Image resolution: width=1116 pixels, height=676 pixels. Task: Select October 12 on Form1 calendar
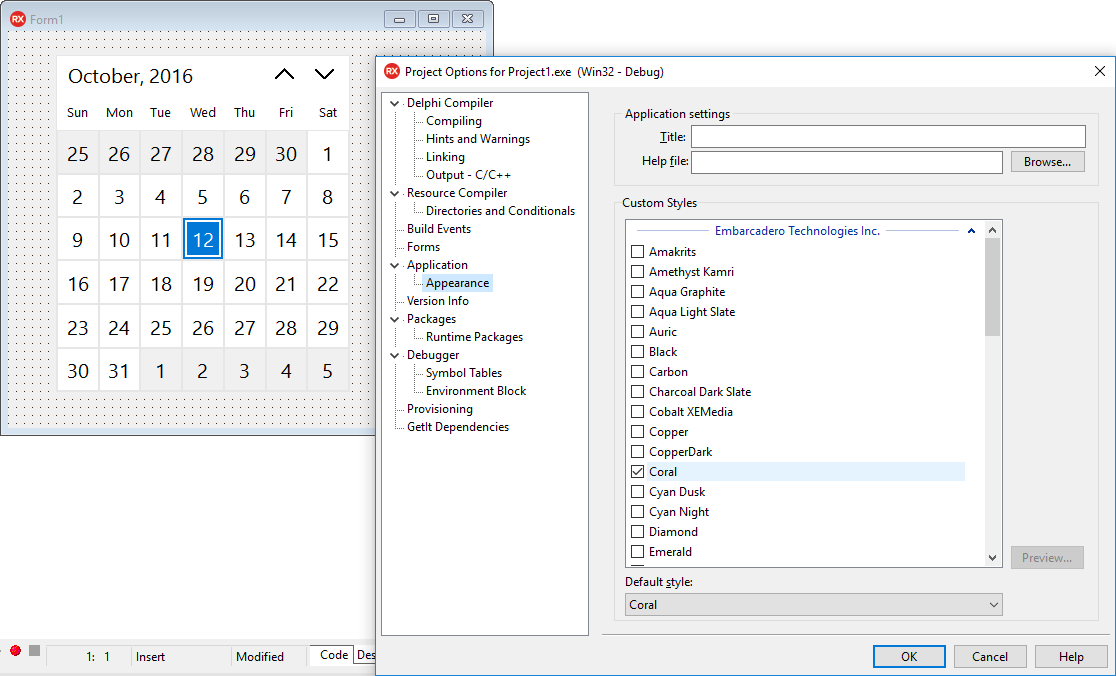pos(203,239)
